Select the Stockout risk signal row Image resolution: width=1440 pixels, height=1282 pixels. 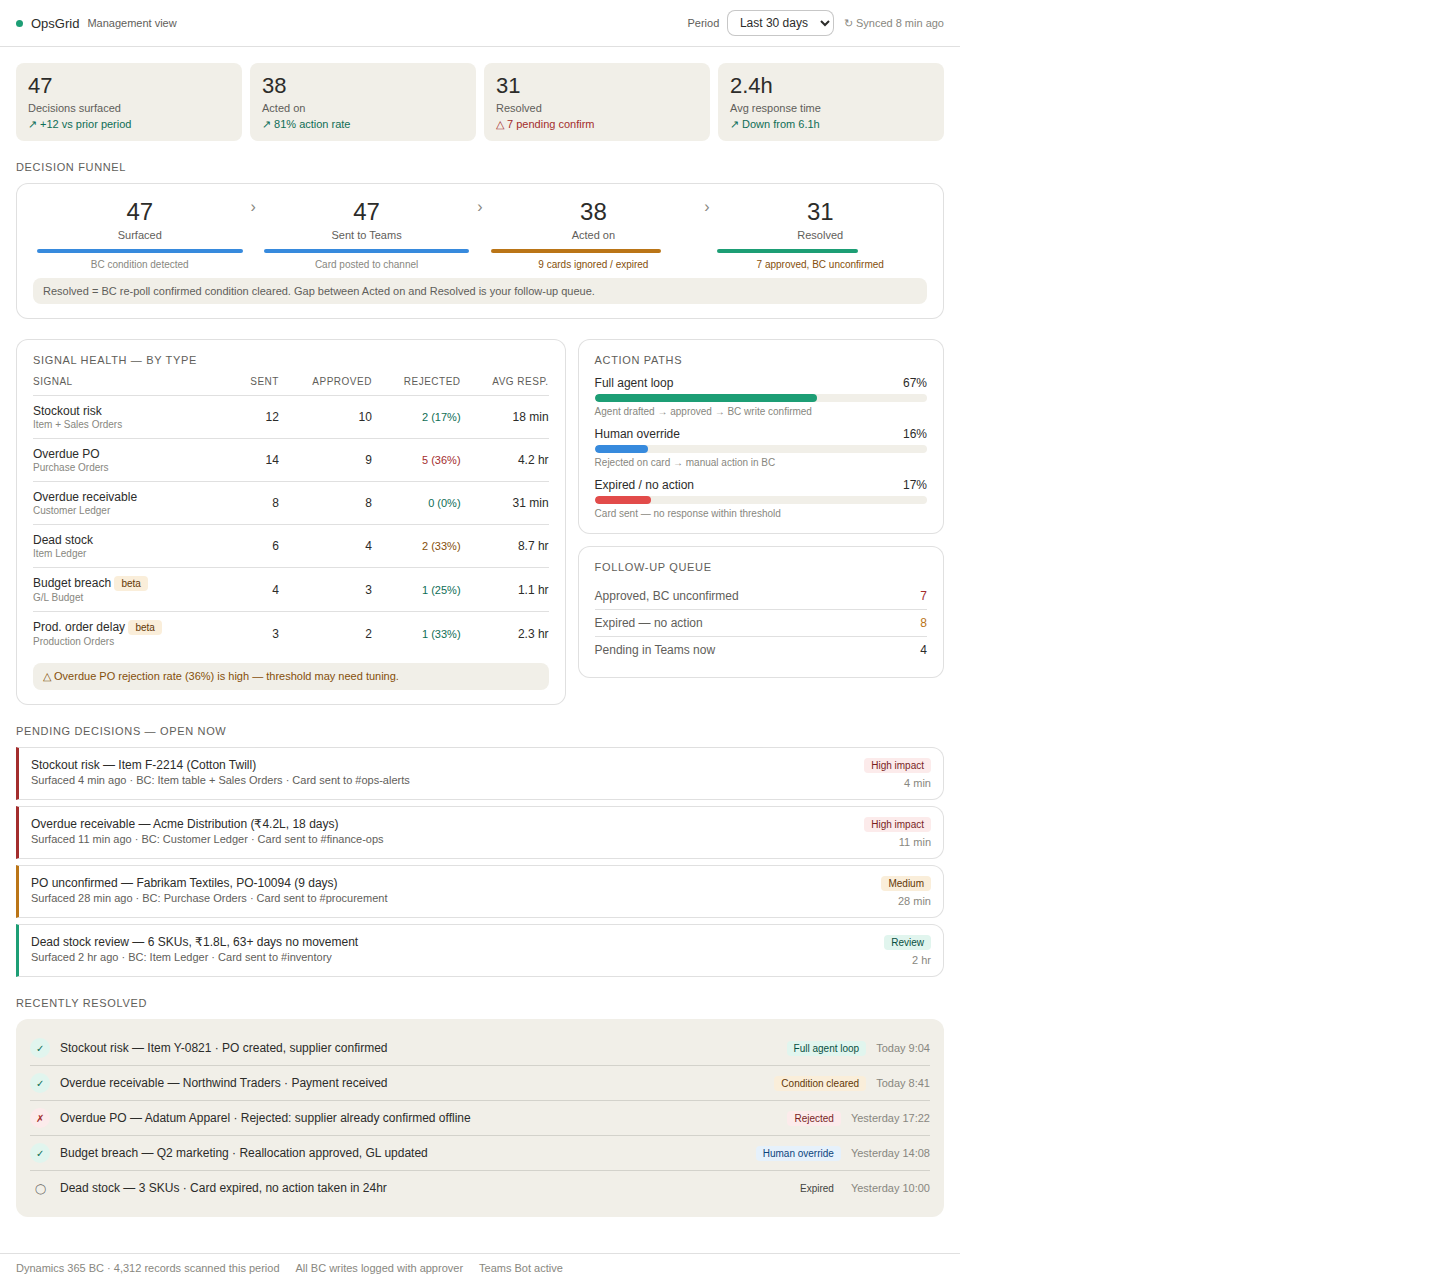pos(291,417)
